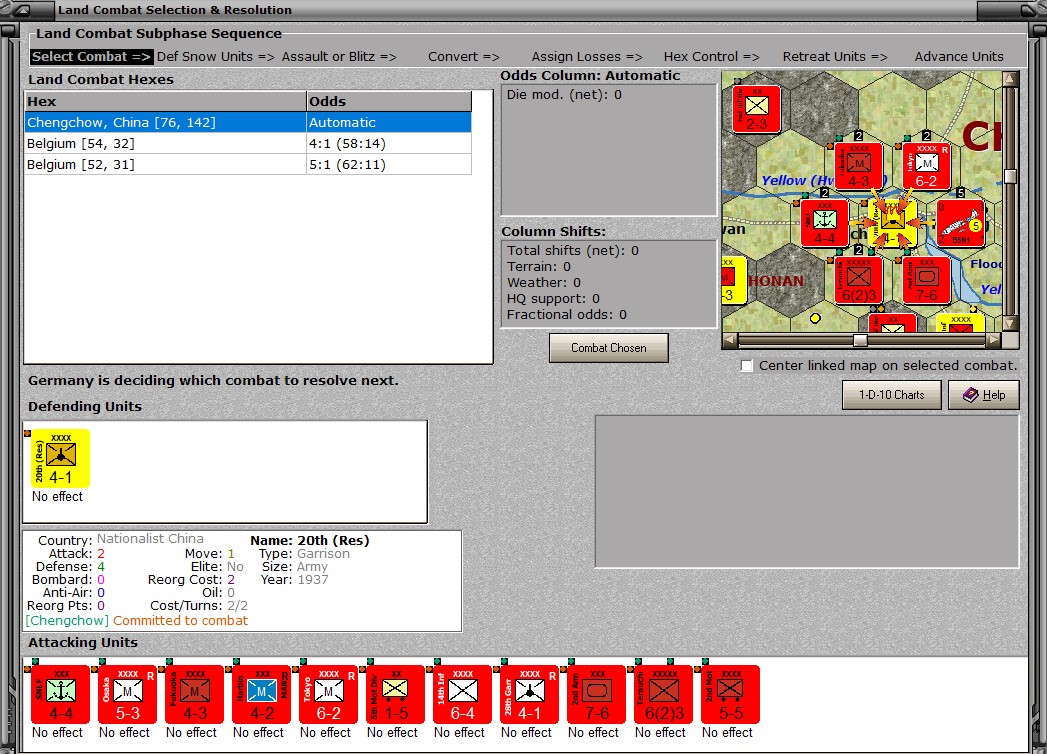Click the Chengchow hex link in unit details
The height and width of the screenshot is (754, 1047).
point(67,620)
